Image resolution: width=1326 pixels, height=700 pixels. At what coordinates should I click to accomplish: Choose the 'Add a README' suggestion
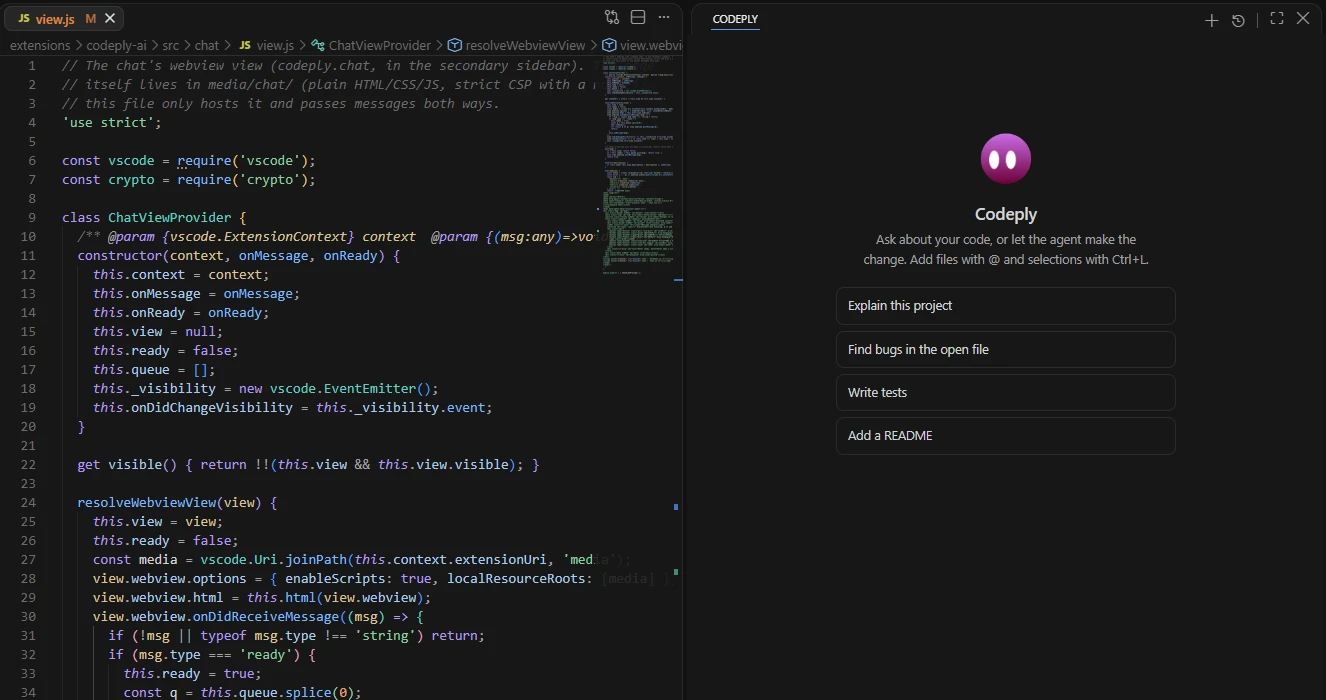tap(1005, 435)
